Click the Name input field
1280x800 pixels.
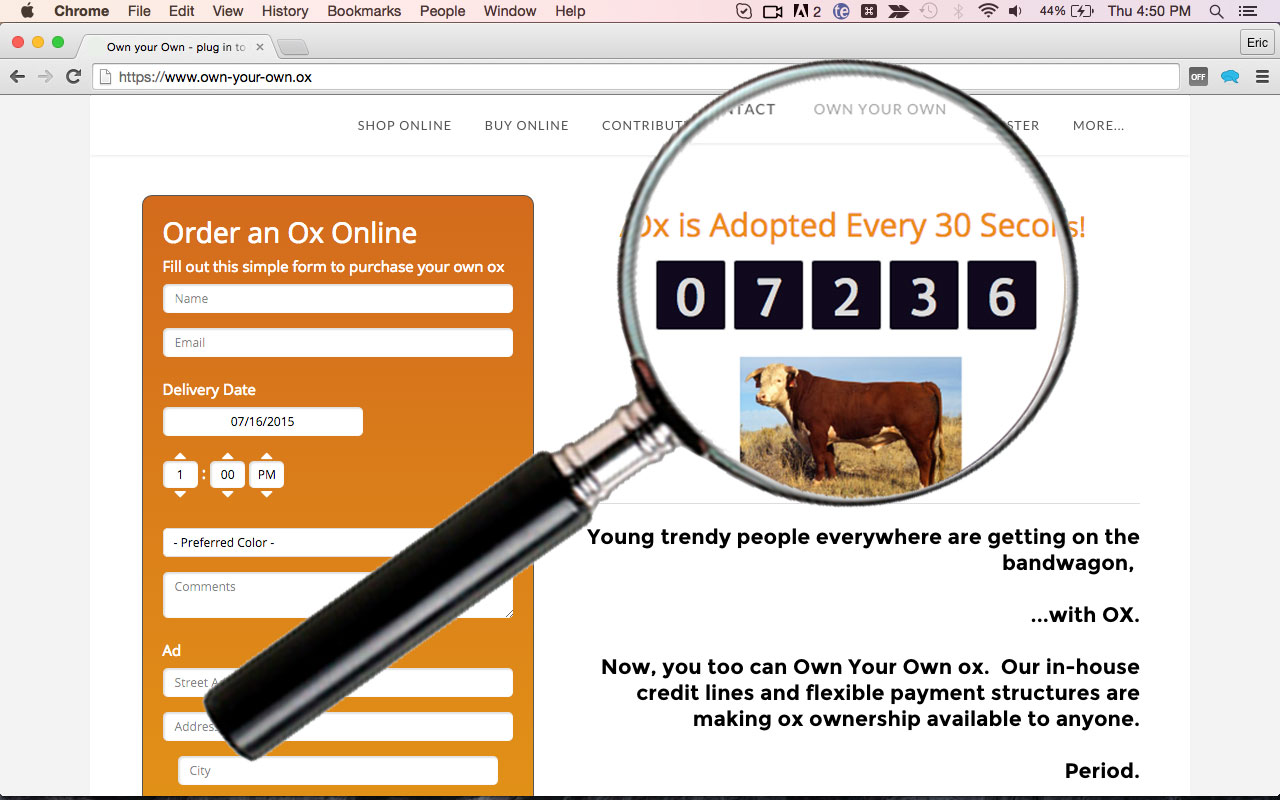(338, 298)
